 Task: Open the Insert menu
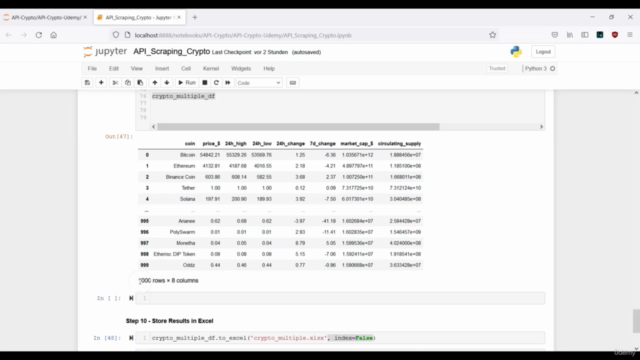(162, 69)
